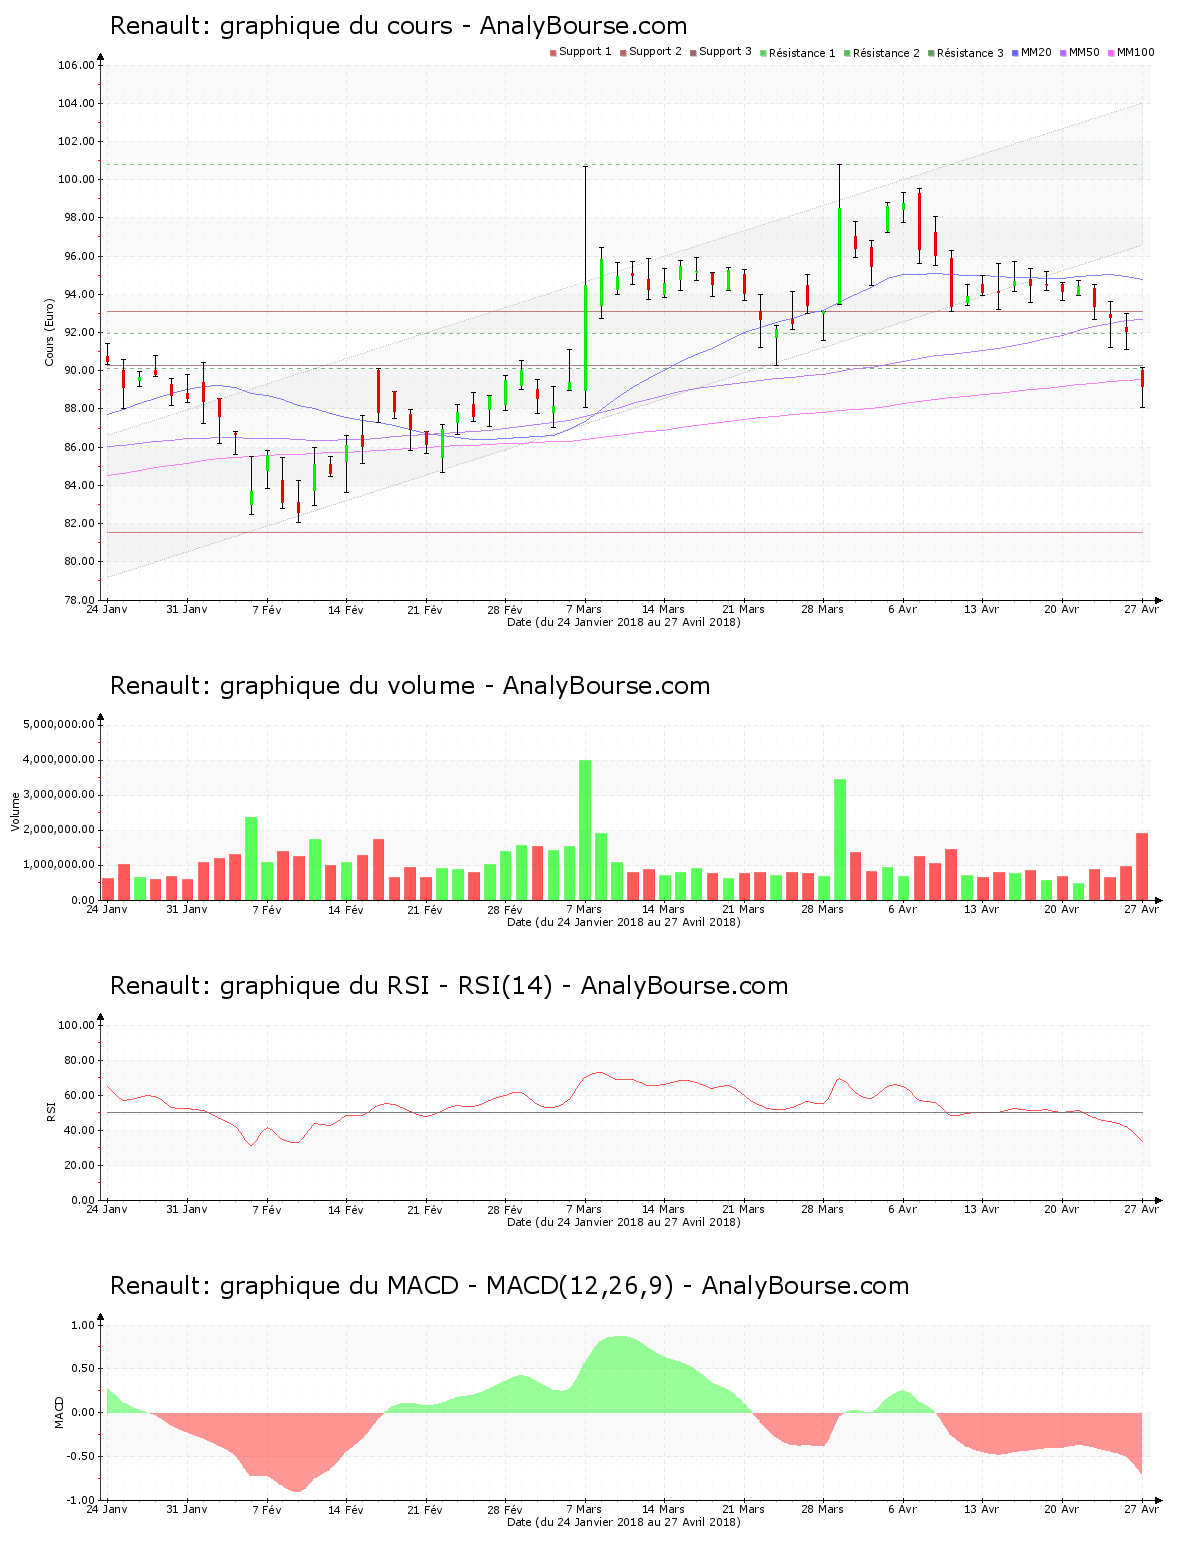Click '7 Mars' date under the price chart
1200x1550 pixels.
click(584, 609)
